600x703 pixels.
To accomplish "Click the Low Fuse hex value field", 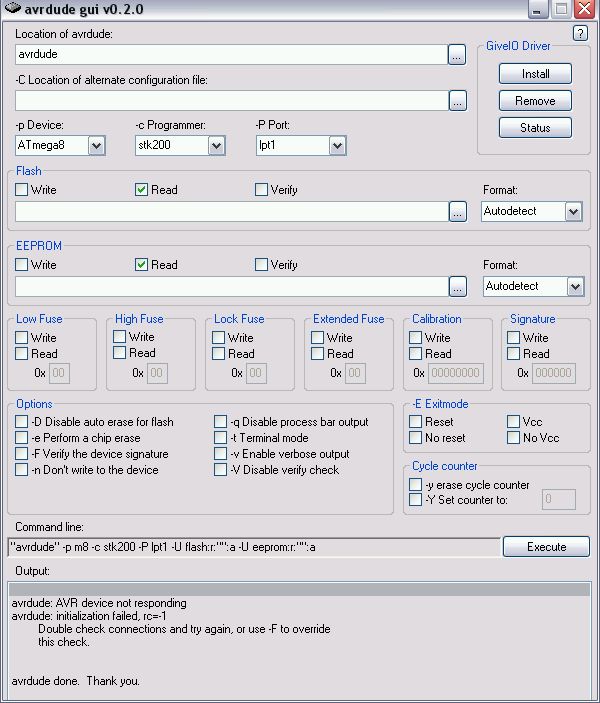I will click(x=59, y=373).
